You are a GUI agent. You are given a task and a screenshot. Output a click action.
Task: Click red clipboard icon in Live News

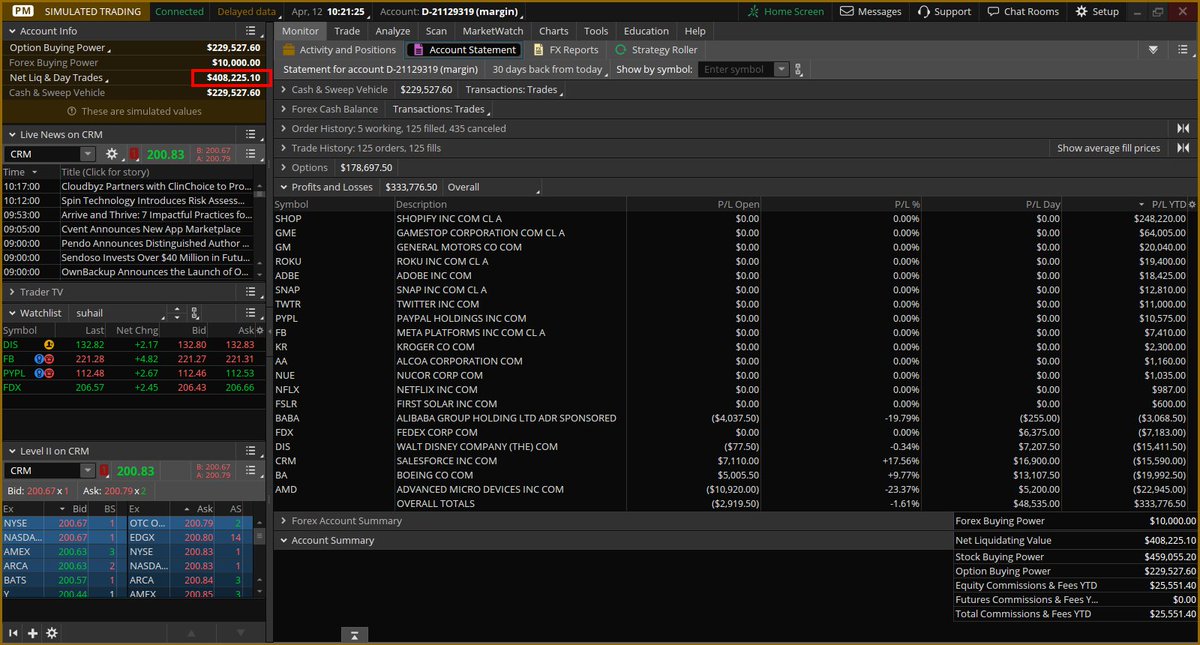134,154
